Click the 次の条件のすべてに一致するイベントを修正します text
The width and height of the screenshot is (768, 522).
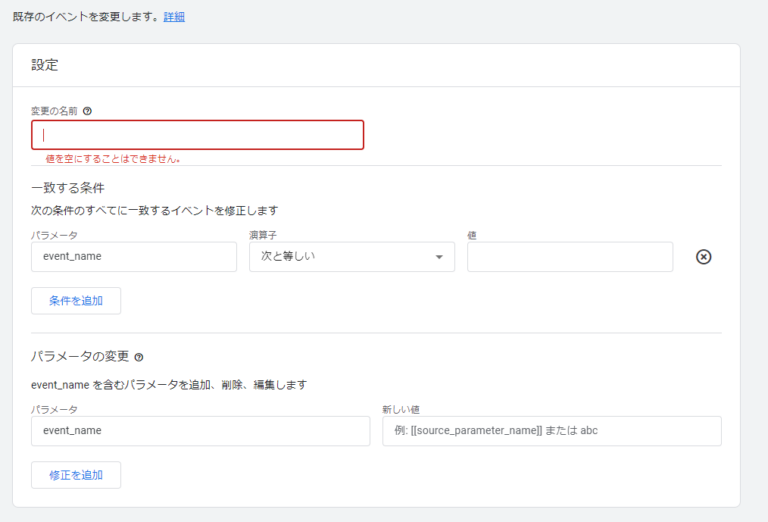(155, 211)
